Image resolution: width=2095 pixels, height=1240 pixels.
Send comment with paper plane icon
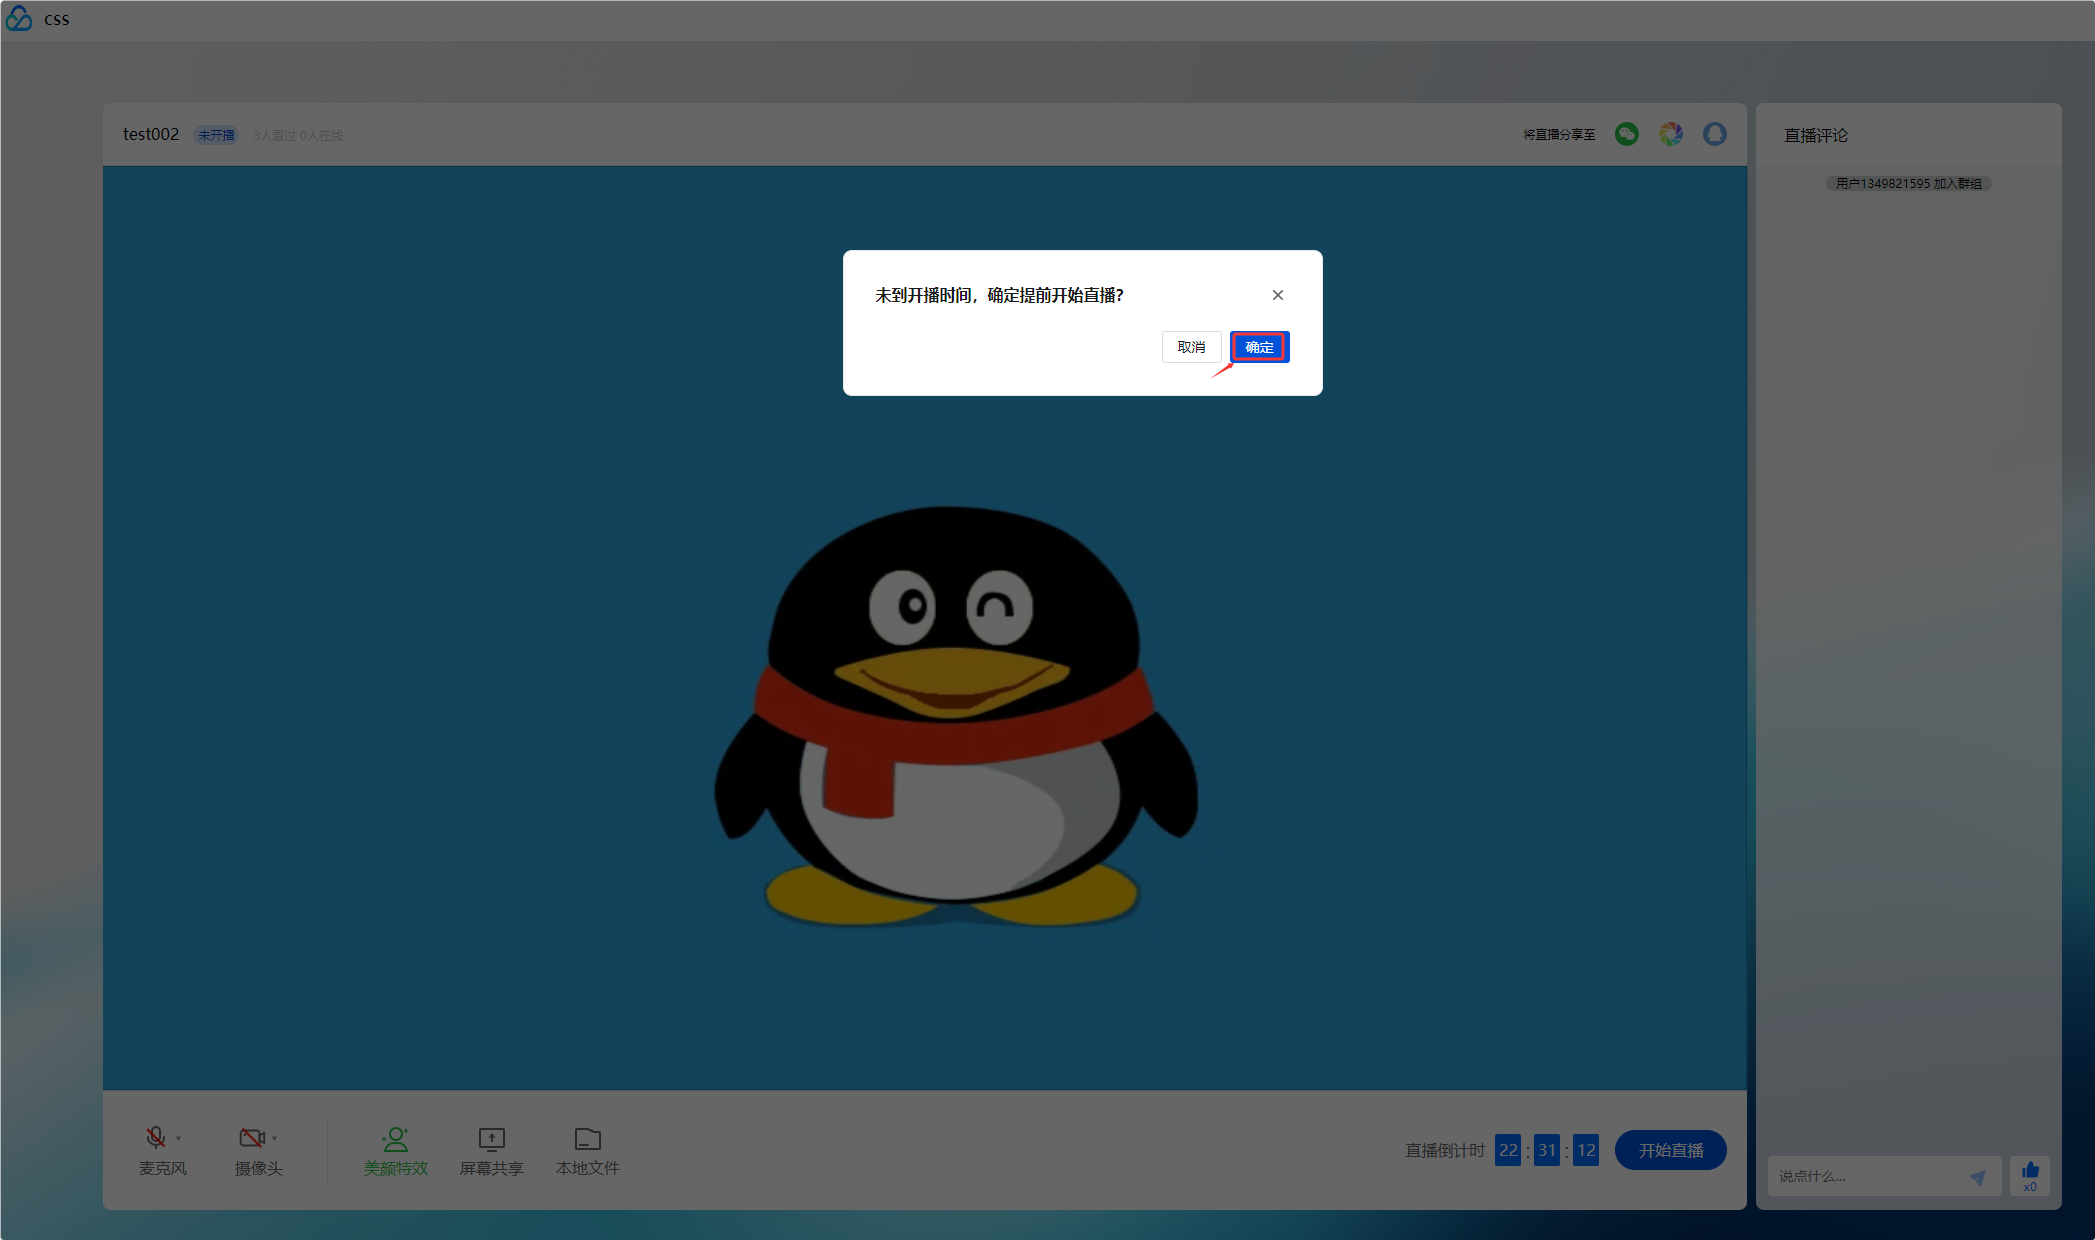[1978, 1177]
